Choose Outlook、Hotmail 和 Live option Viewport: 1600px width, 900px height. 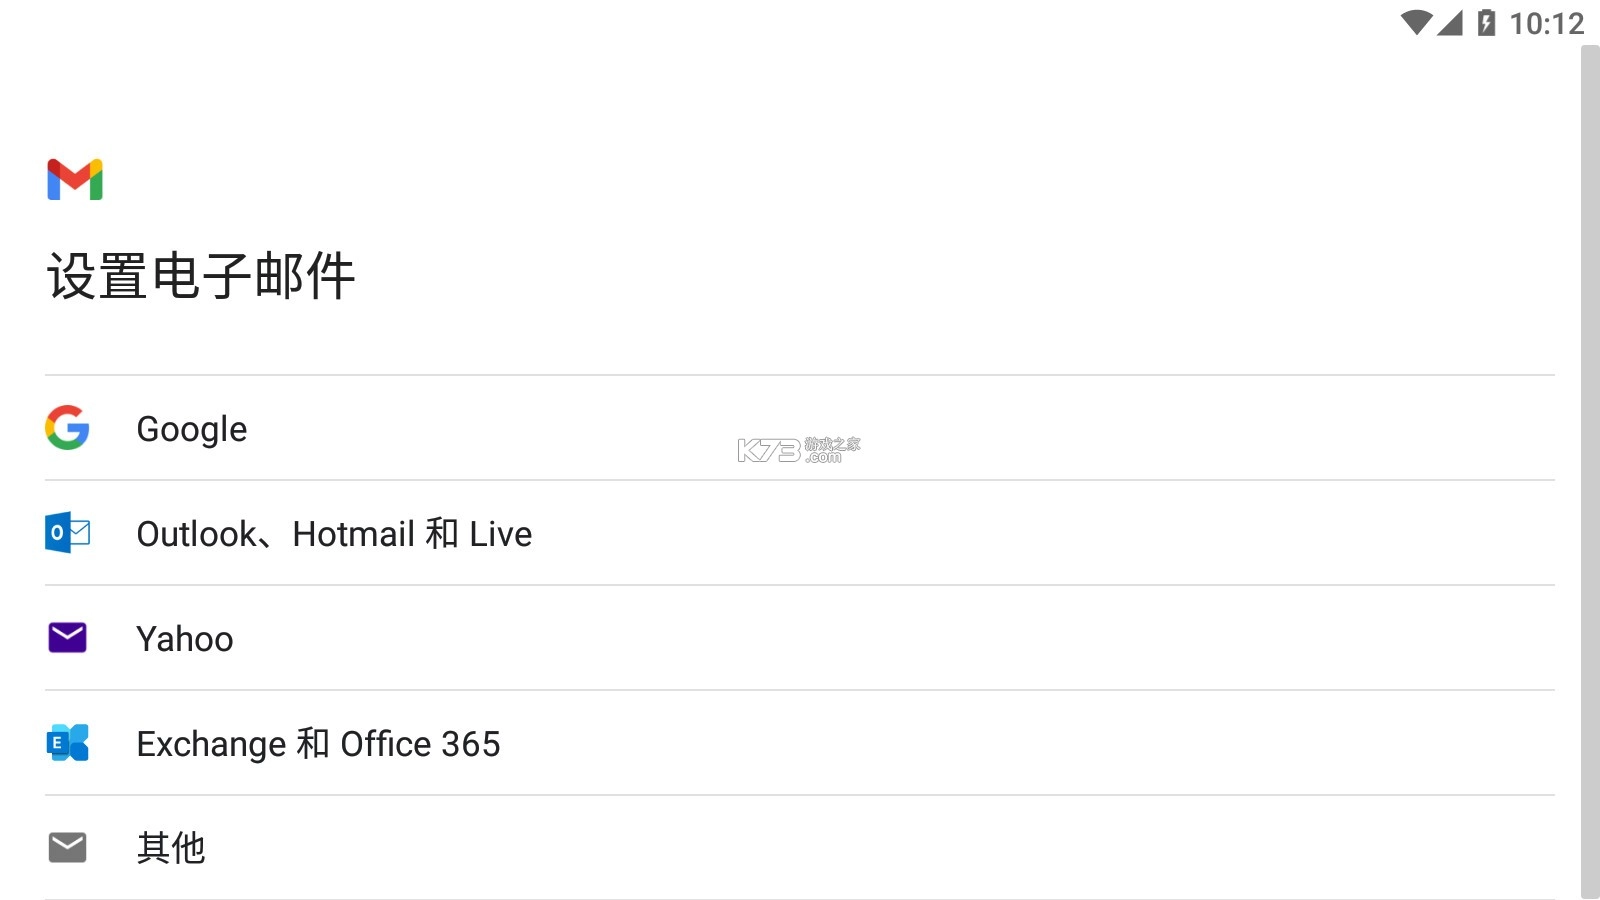tap(335, 533)
